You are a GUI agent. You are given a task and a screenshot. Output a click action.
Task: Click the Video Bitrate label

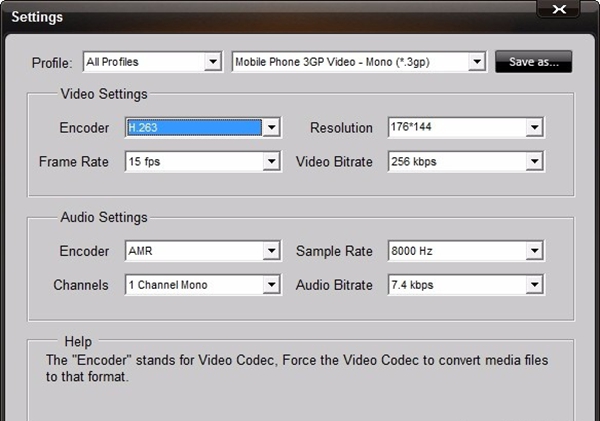tap(334, 162)
